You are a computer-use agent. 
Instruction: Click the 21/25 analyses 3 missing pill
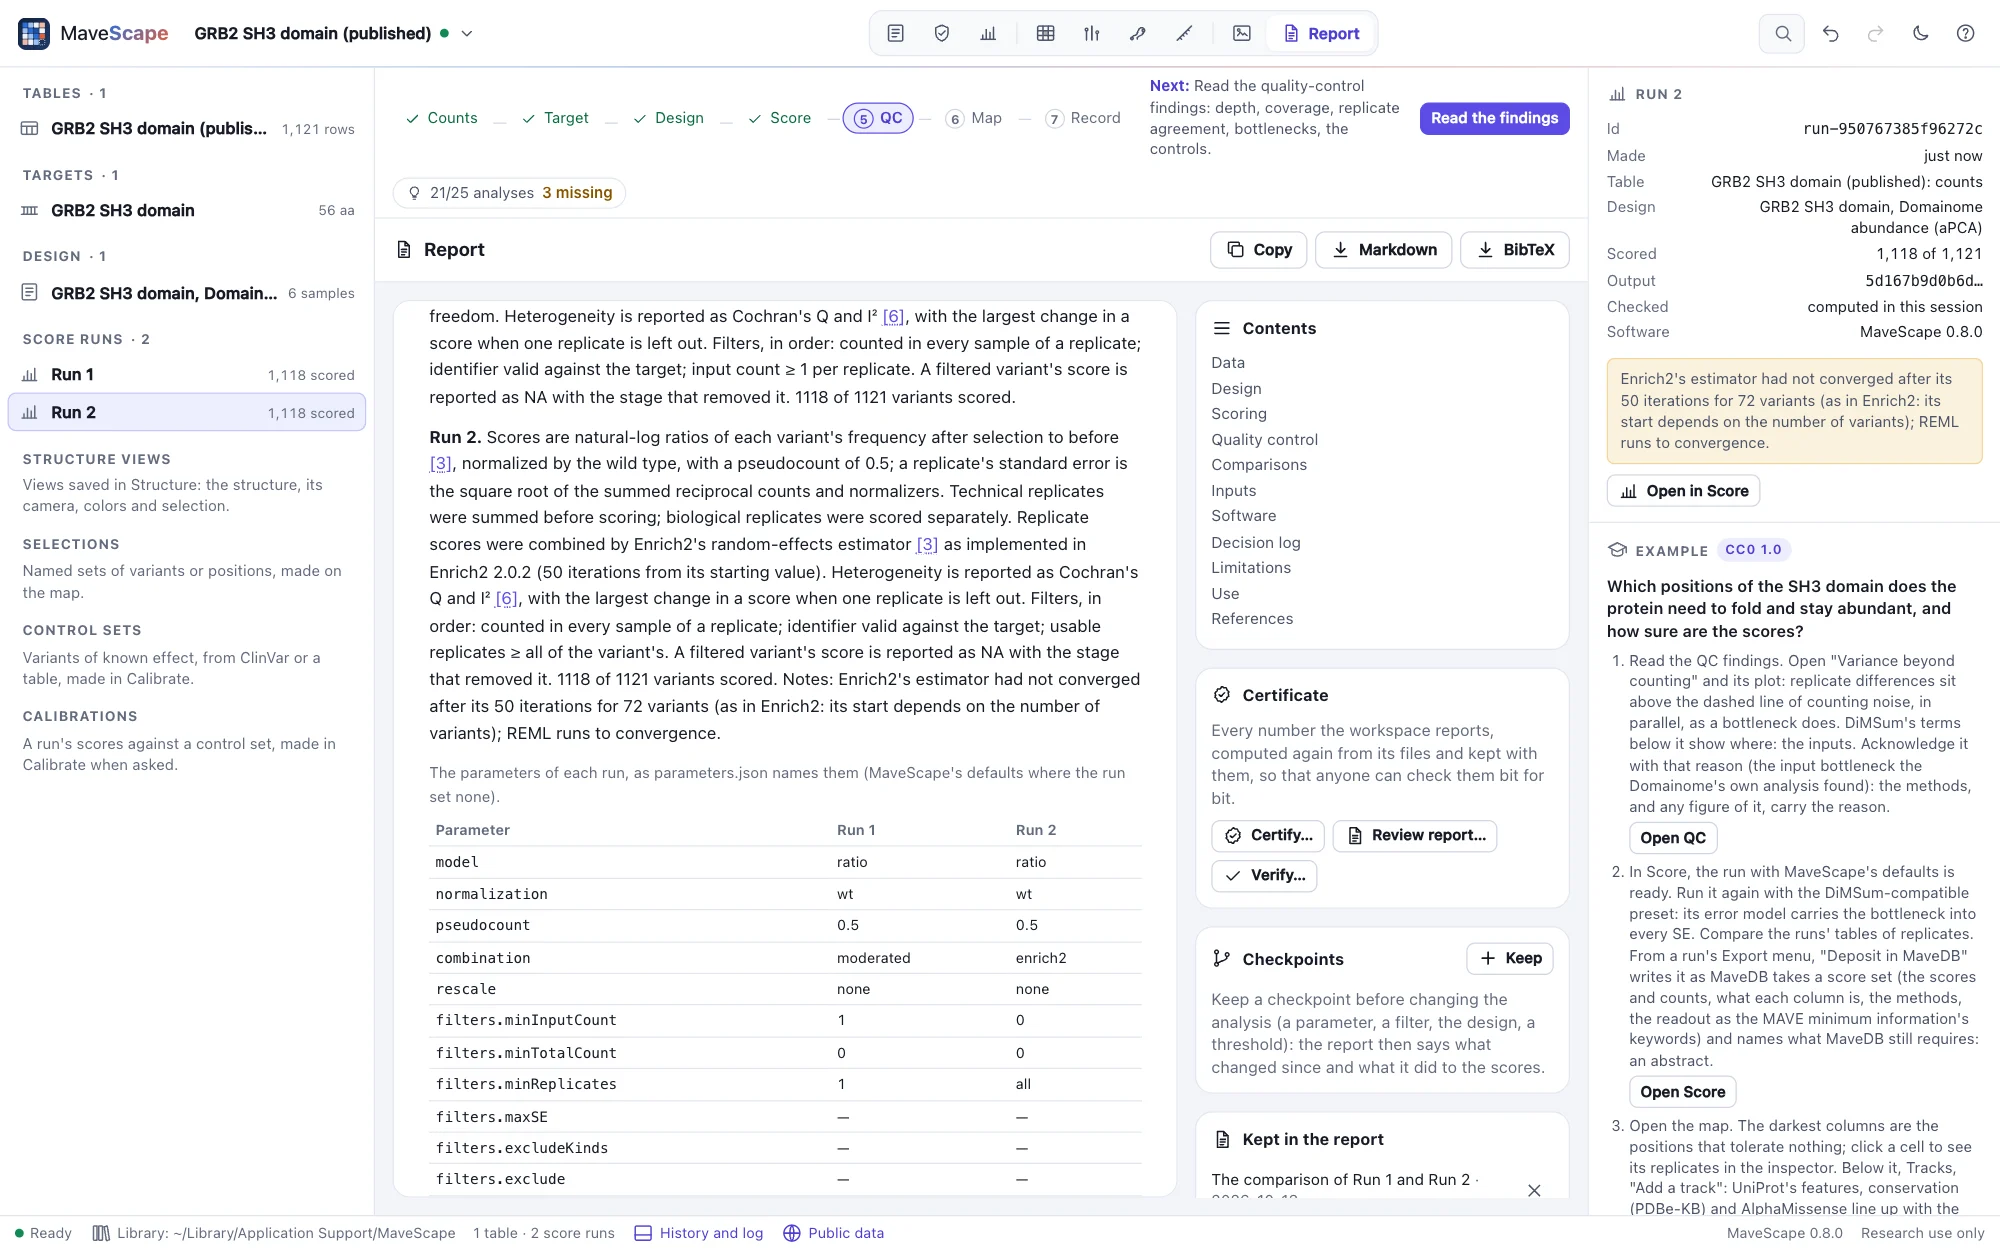tap(510, 193)
